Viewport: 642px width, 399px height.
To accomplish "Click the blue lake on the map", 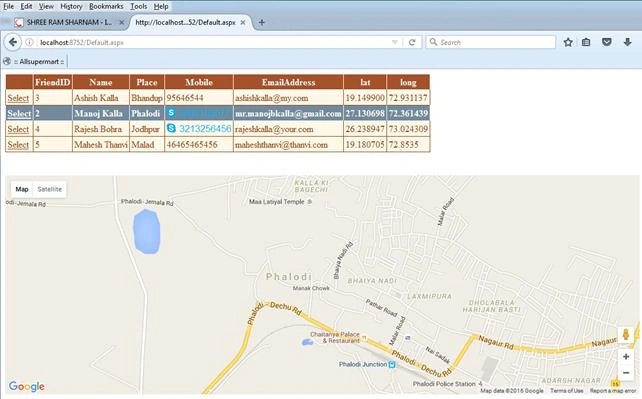I will (146, 232).
